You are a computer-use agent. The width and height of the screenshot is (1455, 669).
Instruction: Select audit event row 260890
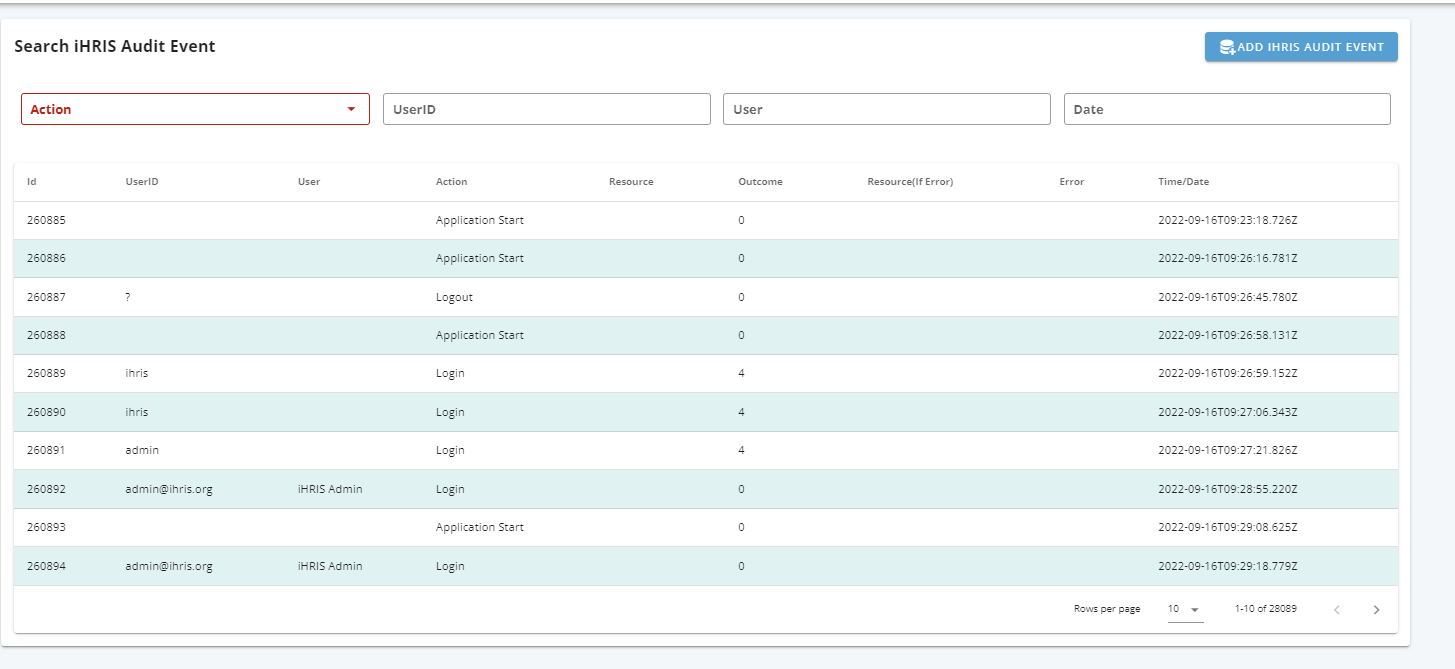coord(706,412)
